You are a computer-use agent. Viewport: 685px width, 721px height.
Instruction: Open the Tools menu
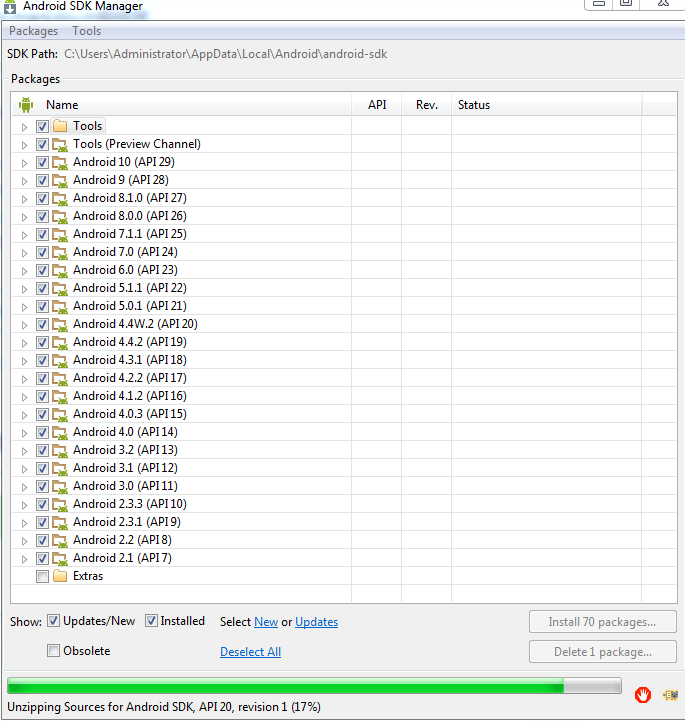(x=86, y=31)
